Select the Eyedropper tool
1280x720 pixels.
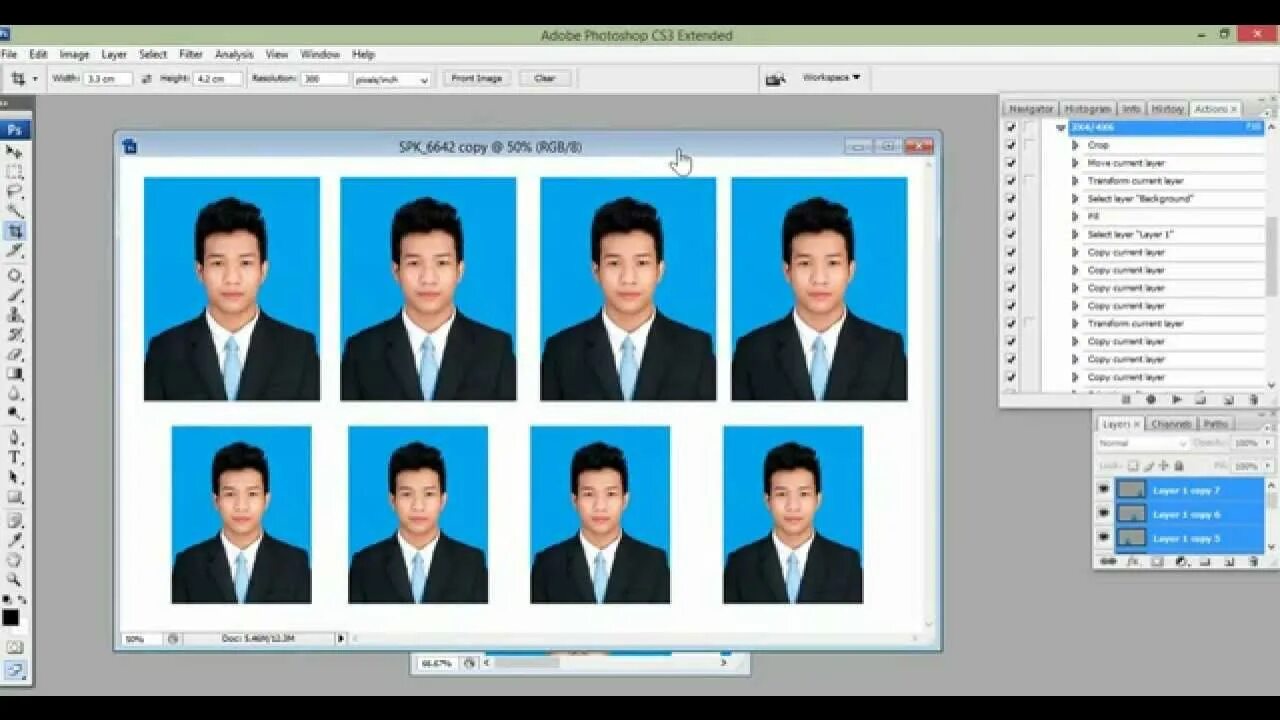(14, 540)
